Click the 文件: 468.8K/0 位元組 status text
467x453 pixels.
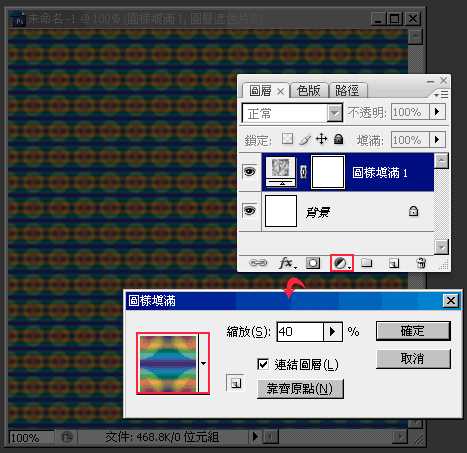coord(162,437)
